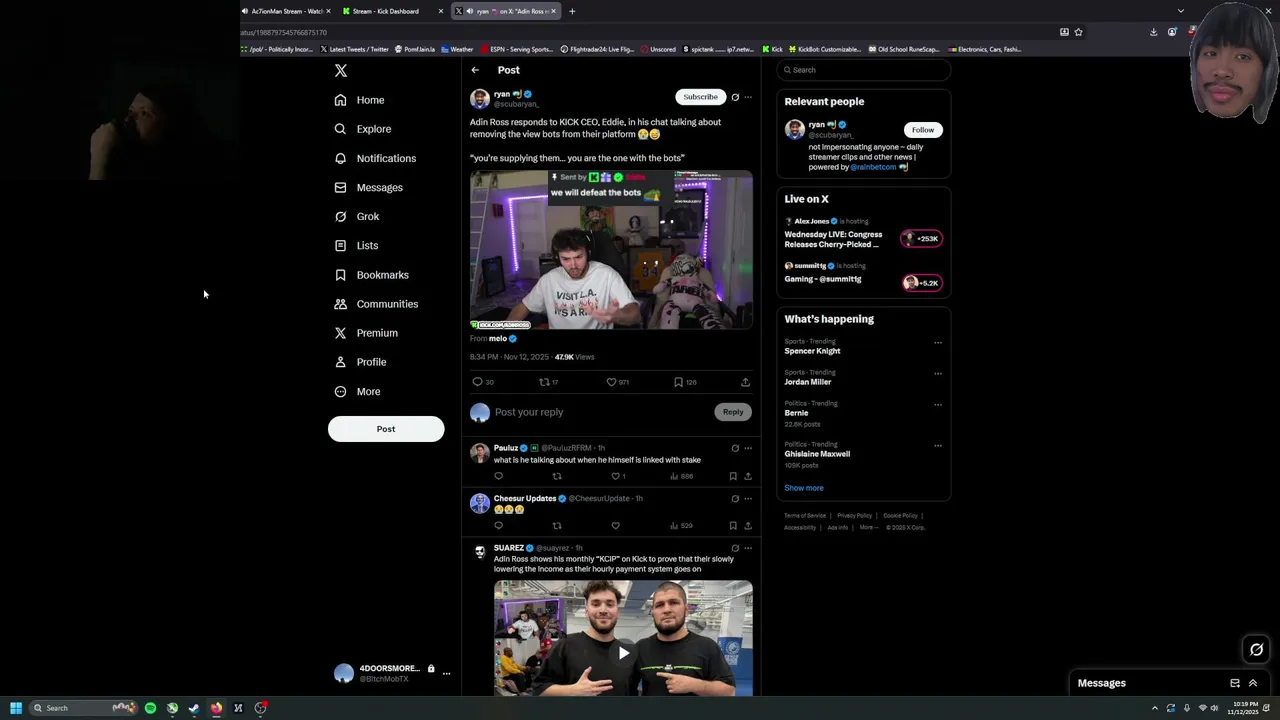Follow ryan in Relevant people
The height and width of the screenshot is (720, 1280).
pos(923,130)
